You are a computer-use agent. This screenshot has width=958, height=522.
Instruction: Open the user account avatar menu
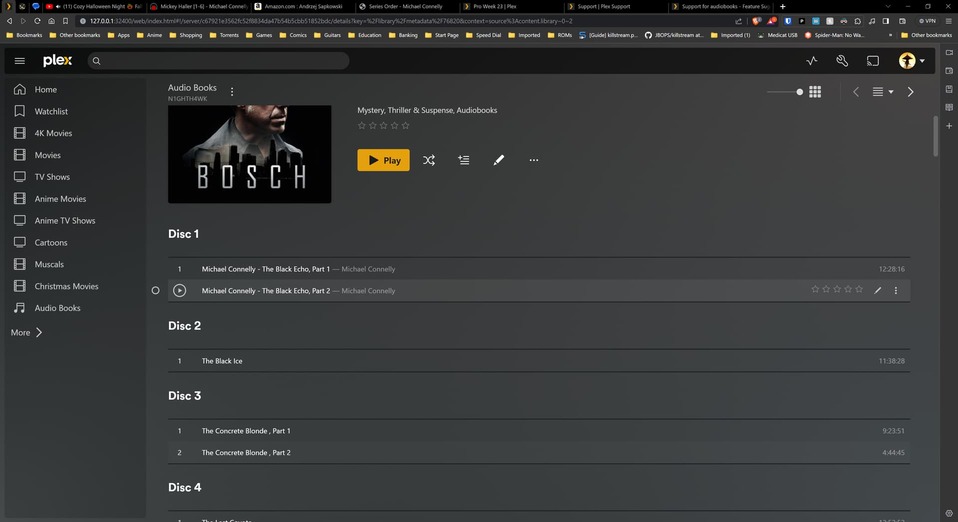[911, 61]
